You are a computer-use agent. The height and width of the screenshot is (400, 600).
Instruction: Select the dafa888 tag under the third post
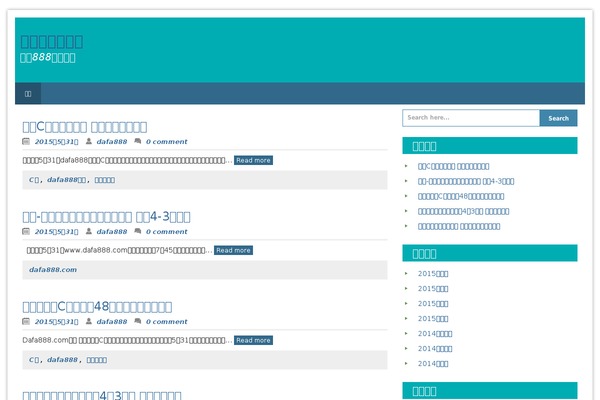[62, 360]
